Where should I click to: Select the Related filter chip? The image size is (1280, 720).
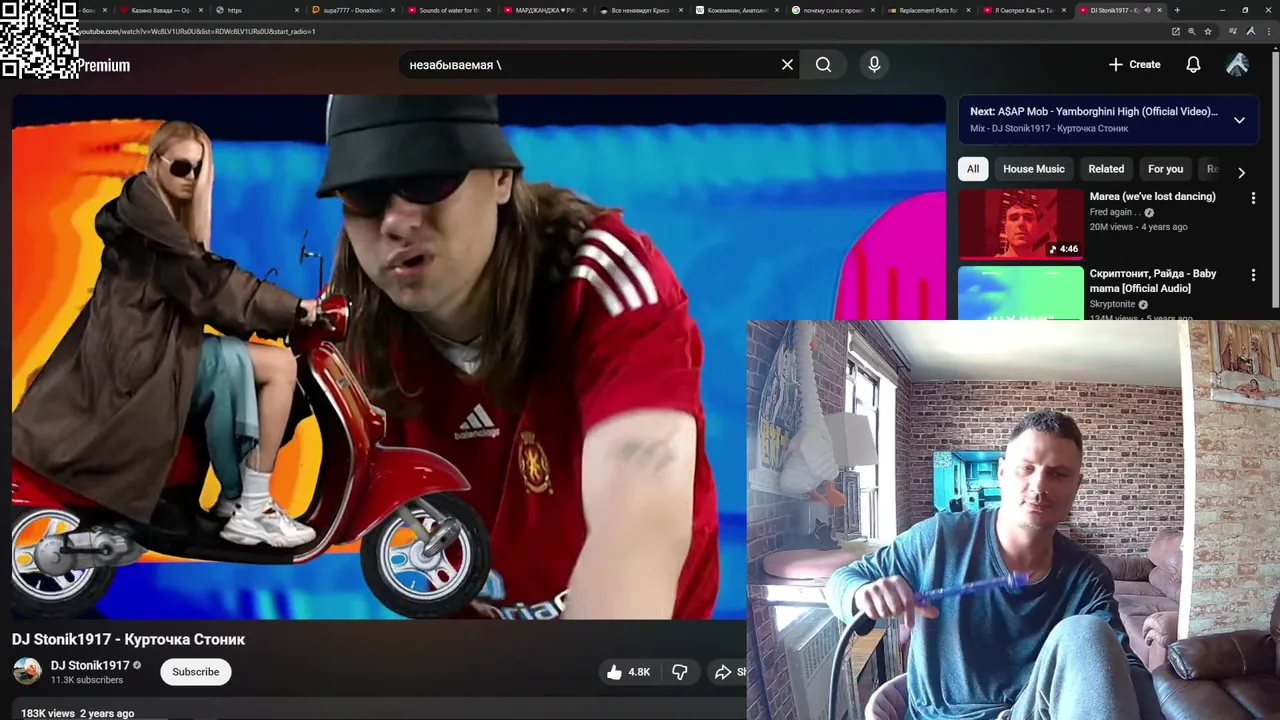(1106, 169)
